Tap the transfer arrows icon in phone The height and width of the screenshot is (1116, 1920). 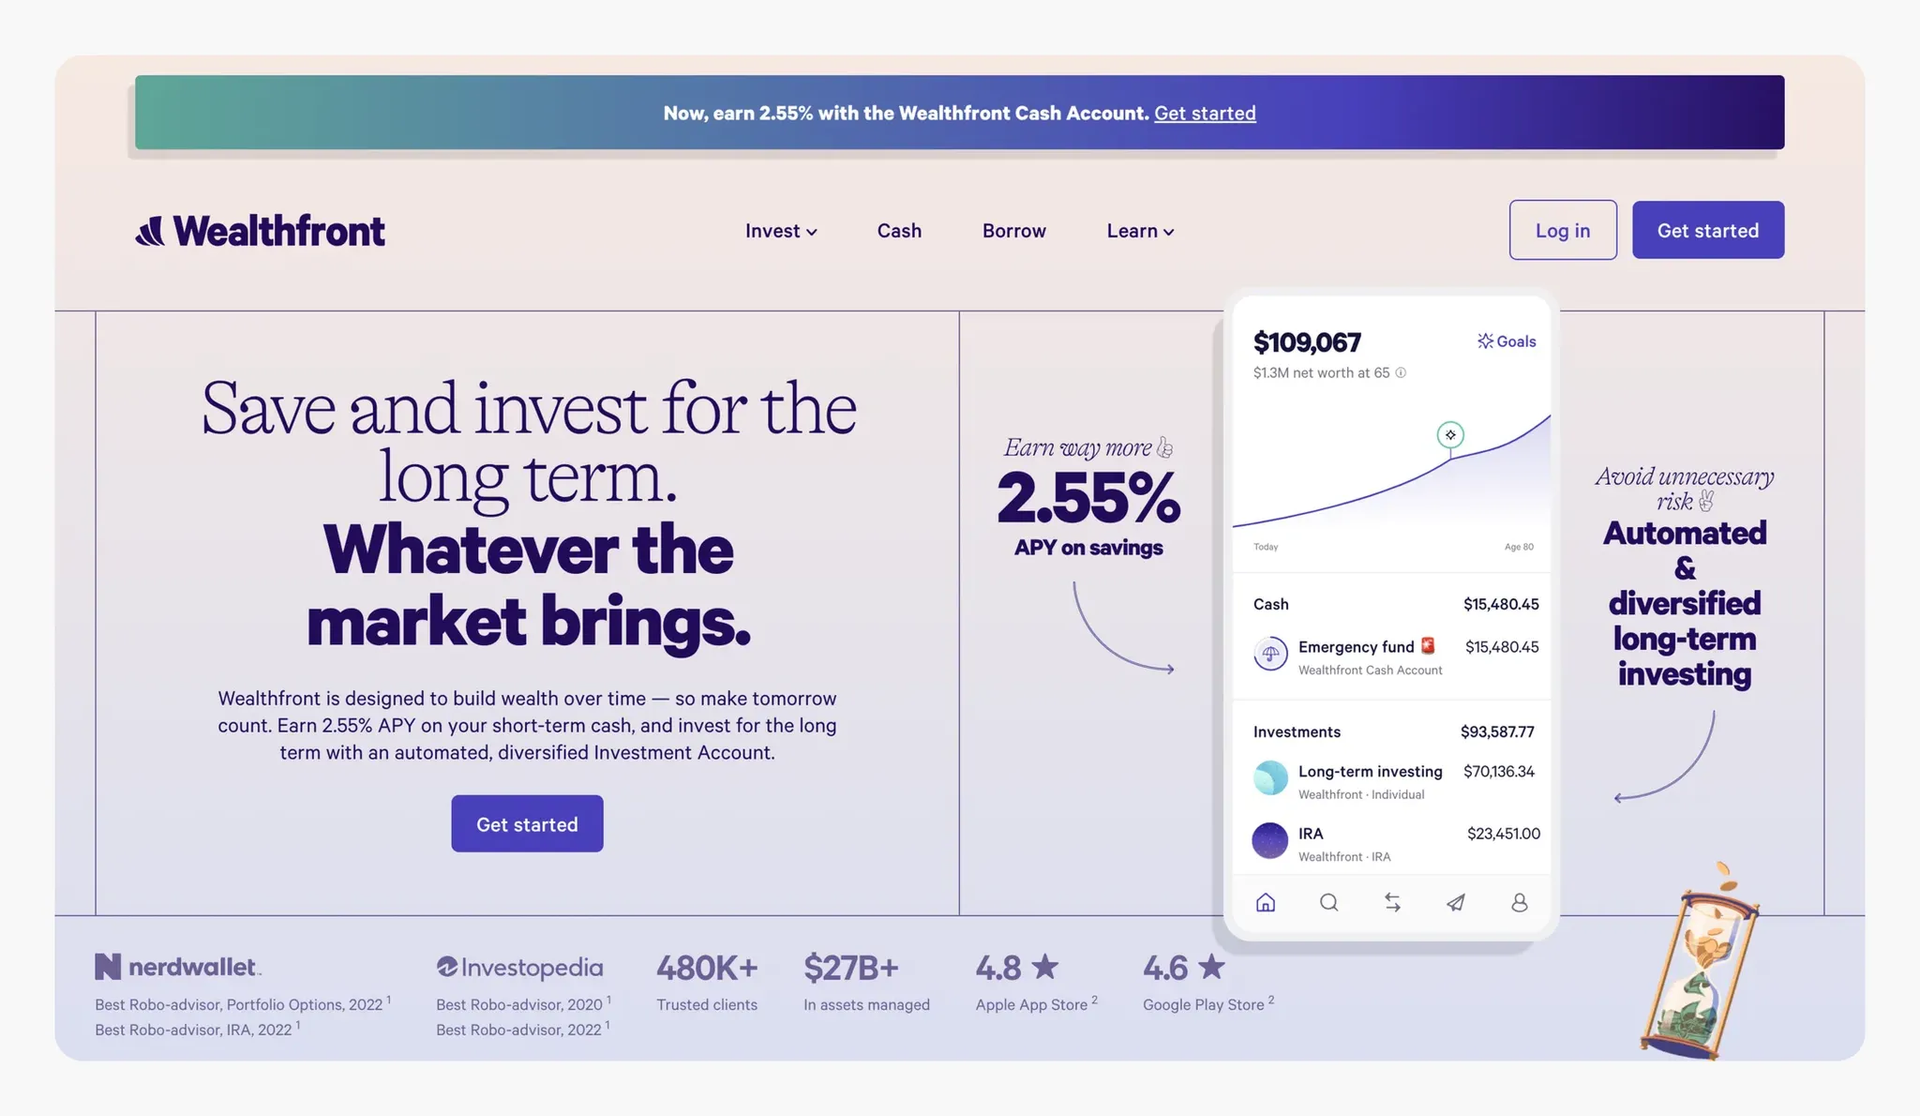click(x=1392, y=902)
